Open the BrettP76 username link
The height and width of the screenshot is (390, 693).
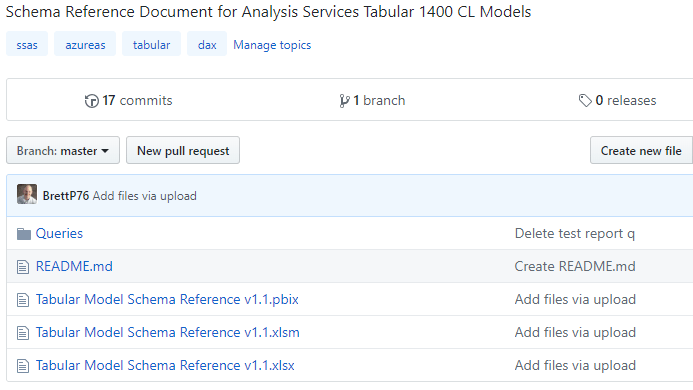pyautogui.click(x=66, y=196)
